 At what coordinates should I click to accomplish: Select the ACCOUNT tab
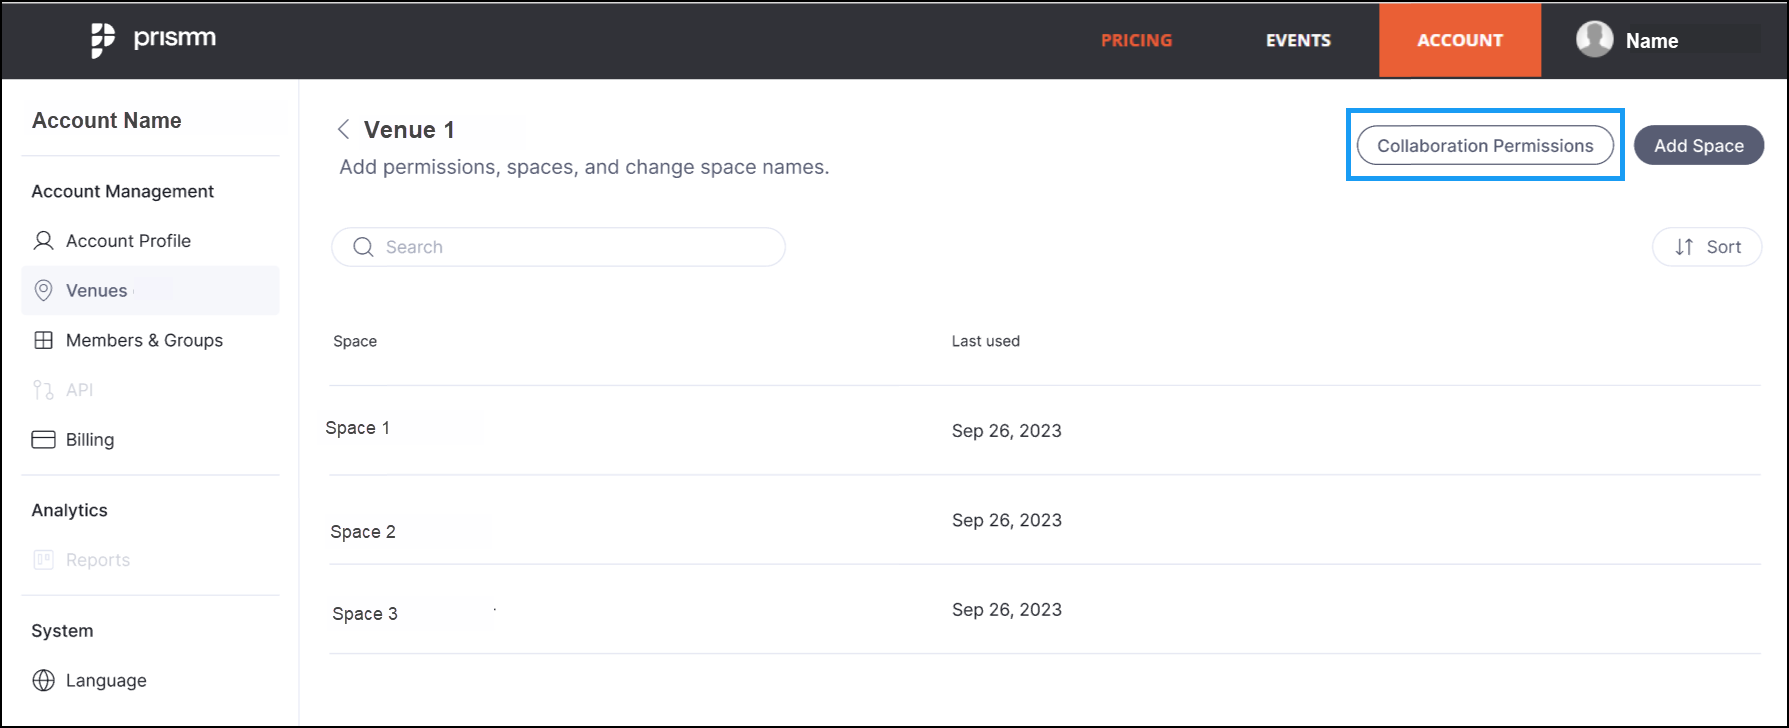[x=1460, y=40]
